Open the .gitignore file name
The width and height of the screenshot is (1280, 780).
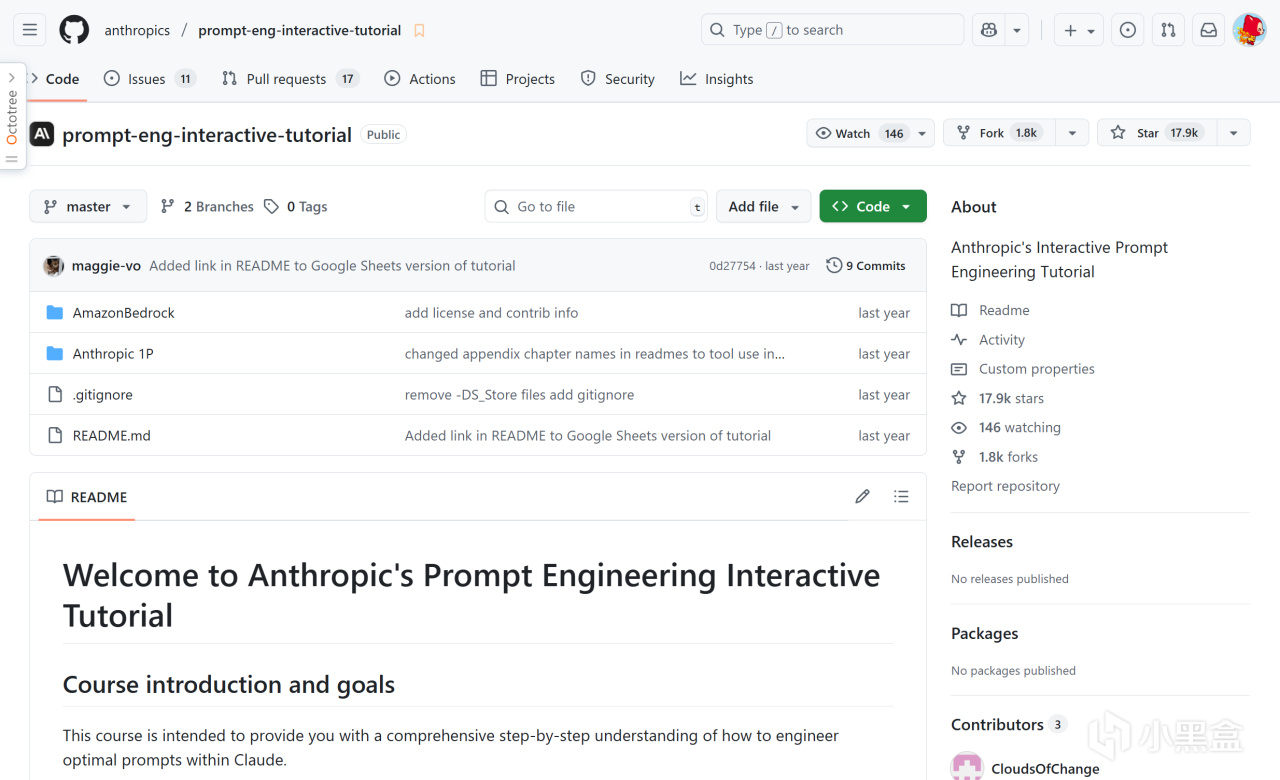coord(103,395)
